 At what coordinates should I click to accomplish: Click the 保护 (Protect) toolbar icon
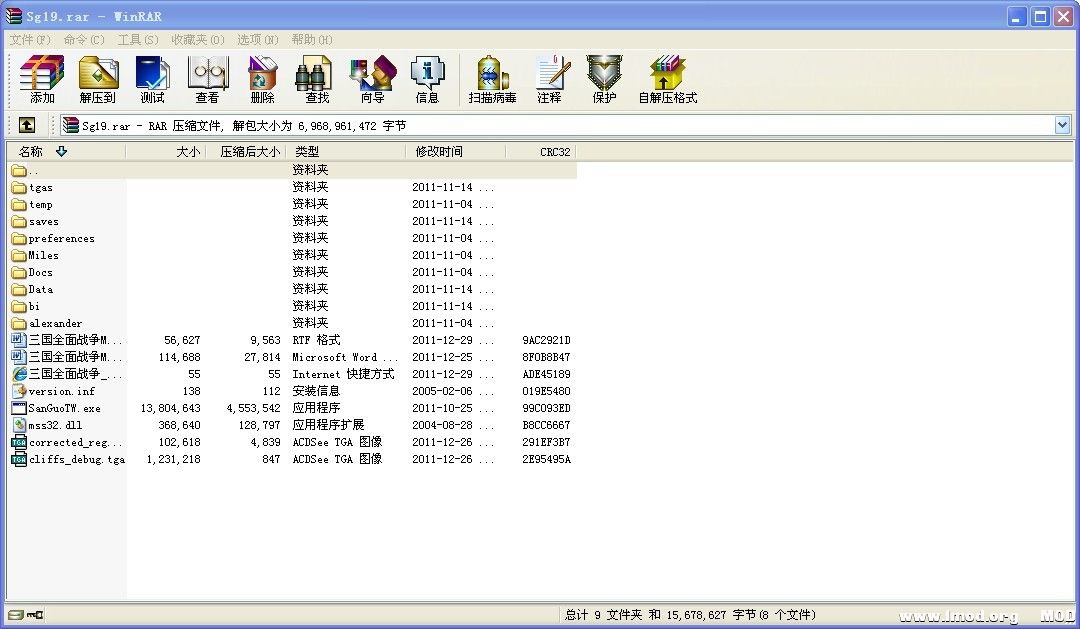[604, 79]
